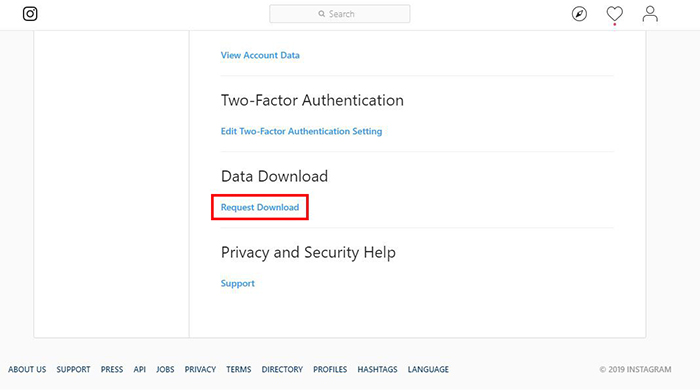Open the Privacy footer link
The width and height of the screenshot is (700, 390).
coord(200,369)
